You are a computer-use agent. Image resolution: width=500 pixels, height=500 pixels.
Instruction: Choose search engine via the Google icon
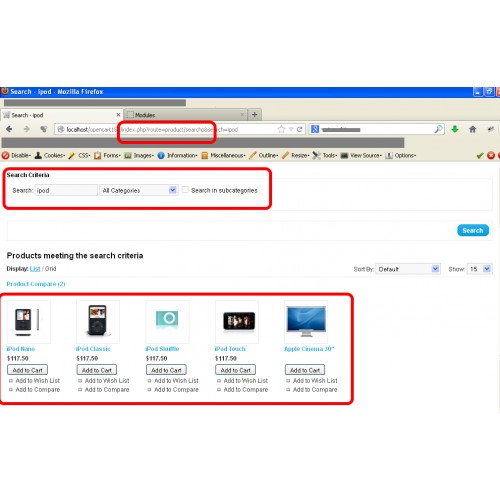tap(315, 129)
